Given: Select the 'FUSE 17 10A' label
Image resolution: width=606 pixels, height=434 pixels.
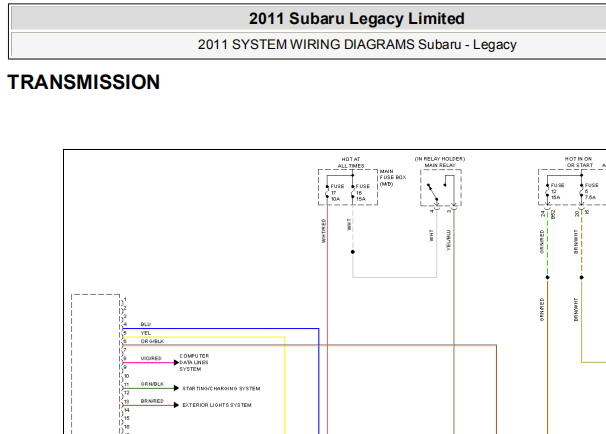Looking at the screenshot, I should tap(337, 192).
